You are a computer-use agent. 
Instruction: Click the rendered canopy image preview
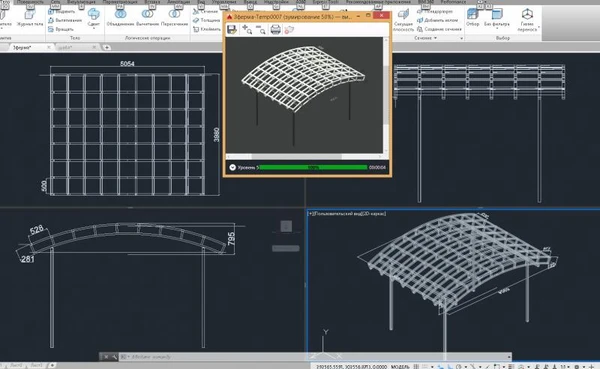tap(304, 95)
